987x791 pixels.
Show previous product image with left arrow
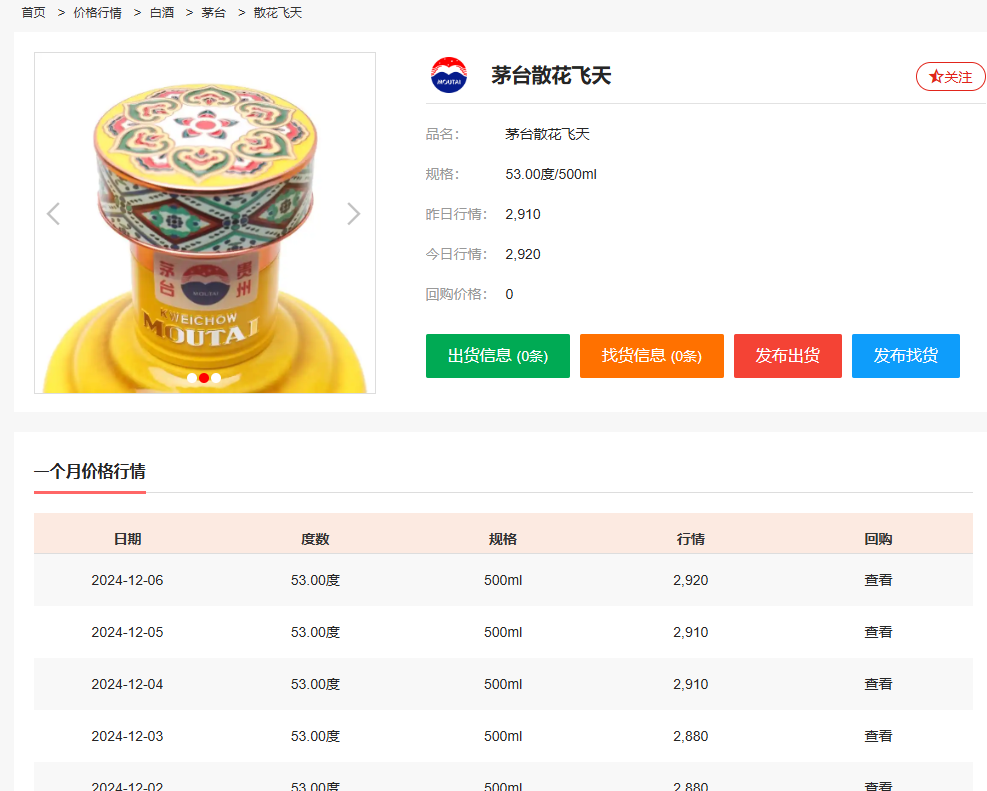54,214
